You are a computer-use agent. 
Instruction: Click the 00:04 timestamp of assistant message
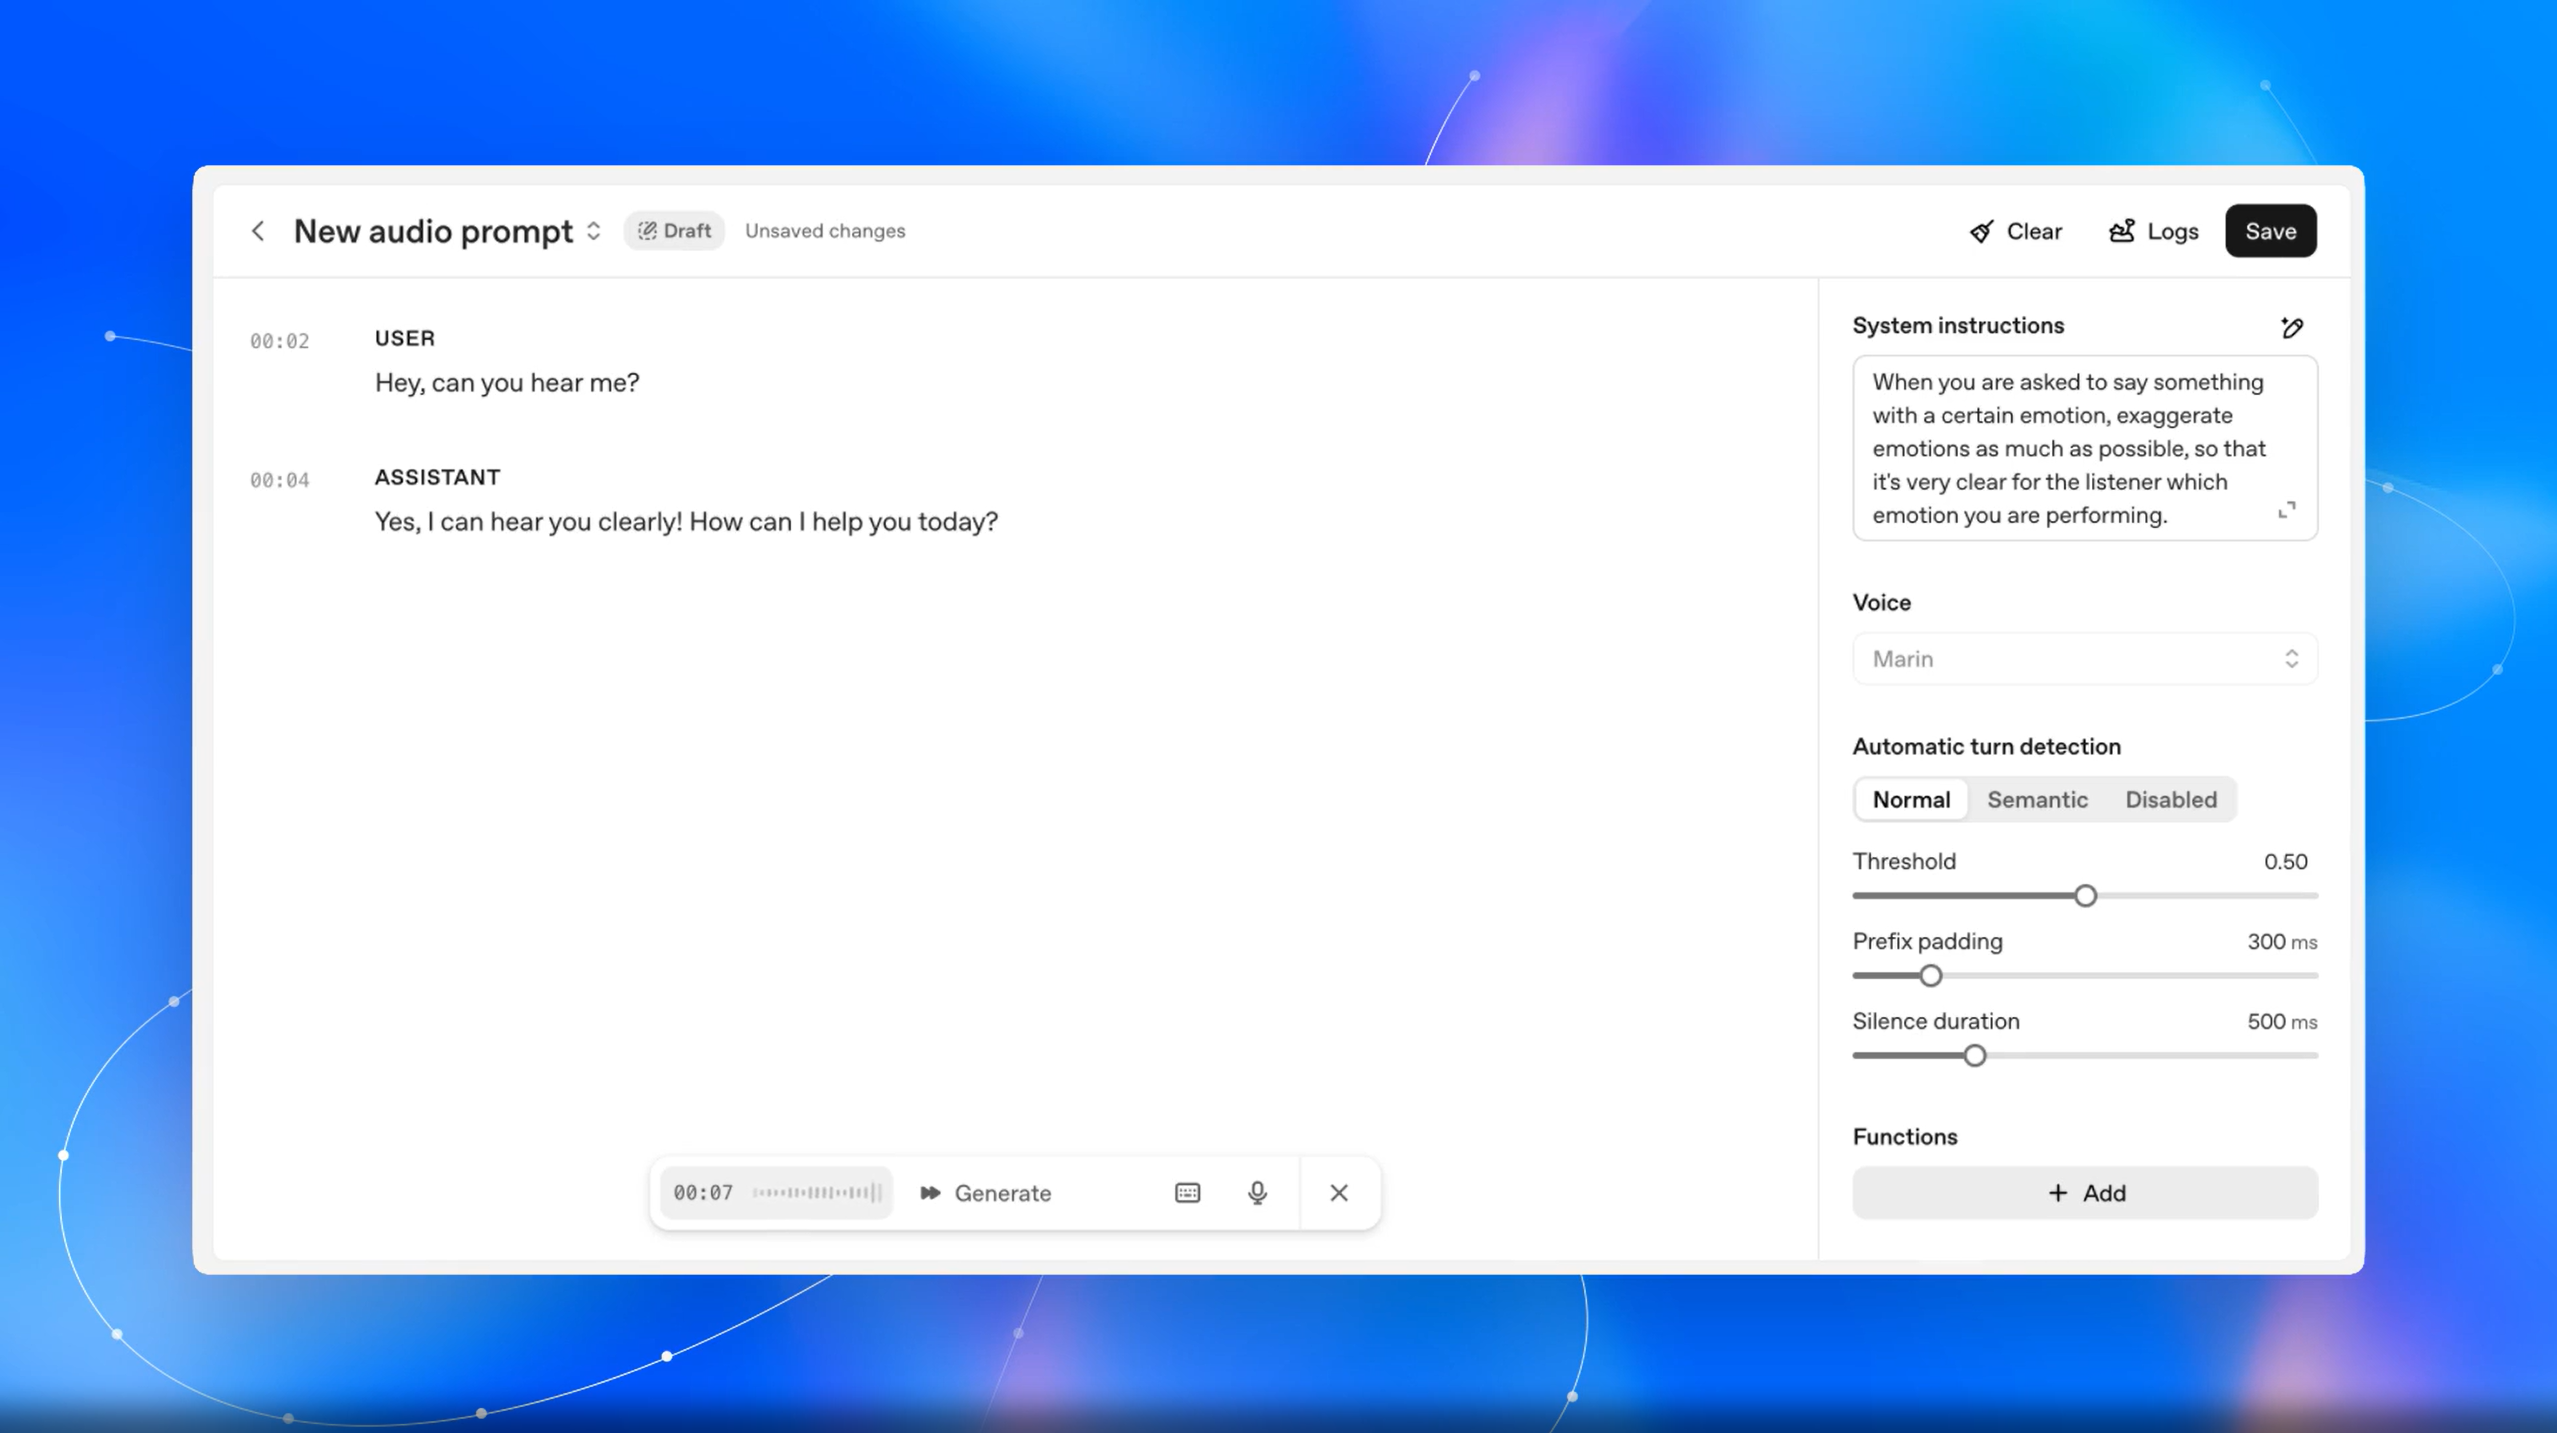280,480
